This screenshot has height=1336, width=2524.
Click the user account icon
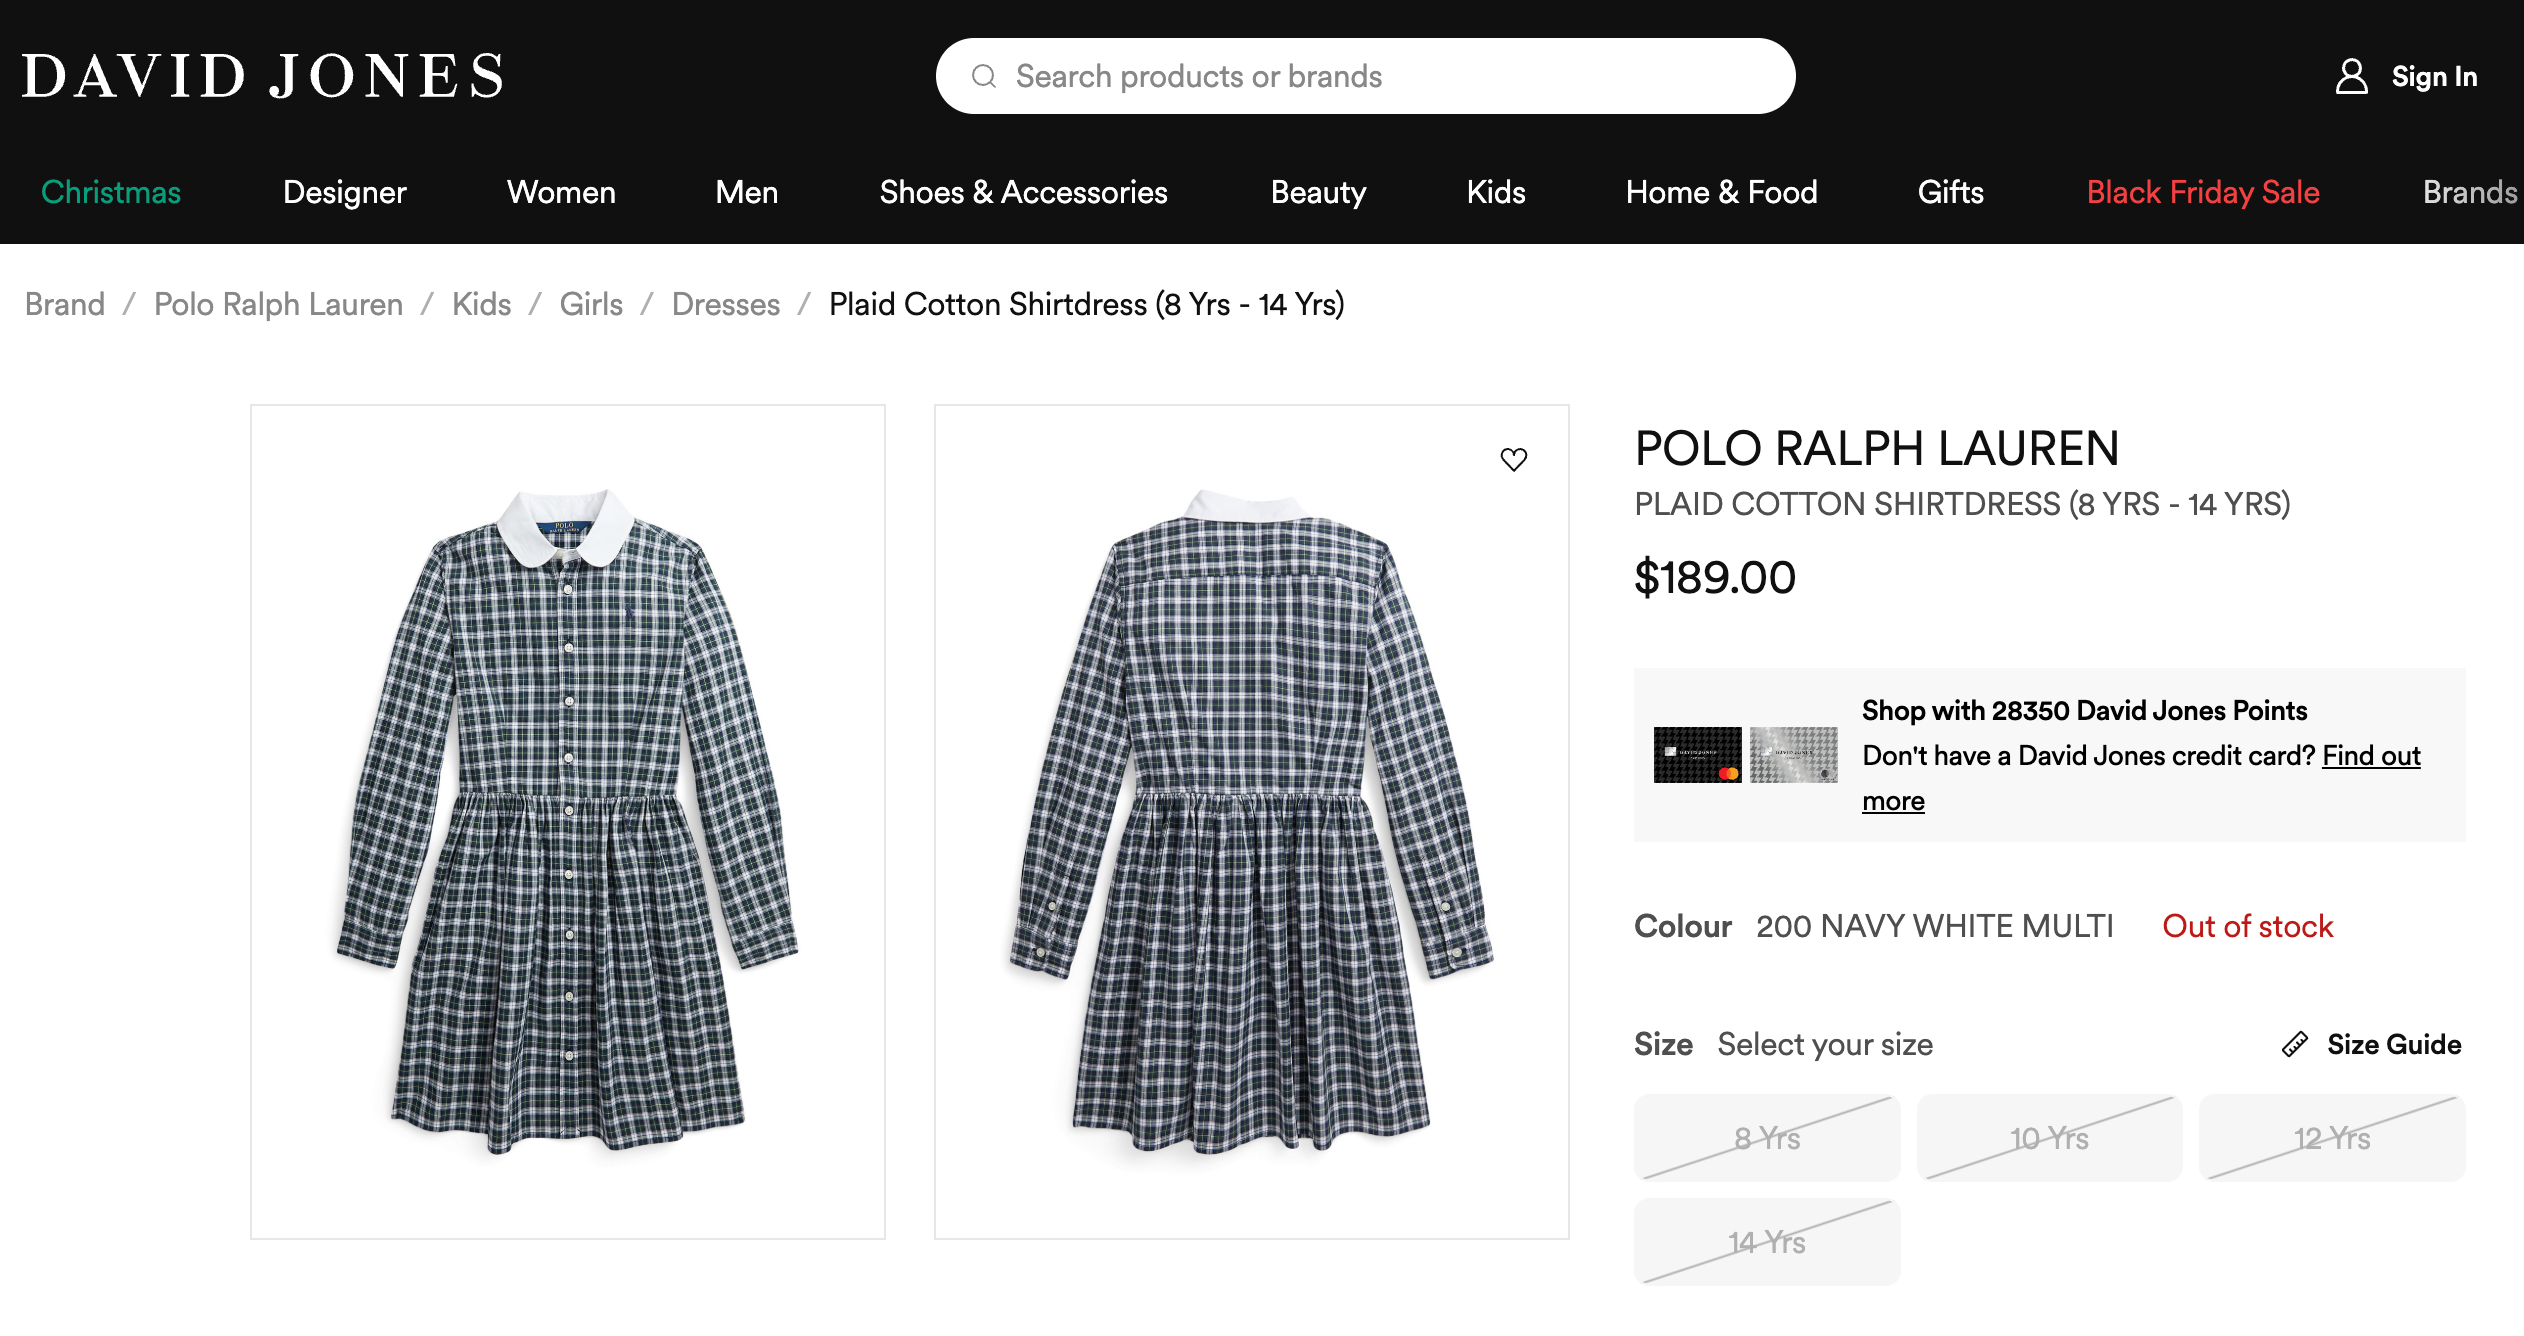click(x=2351, y=76)
